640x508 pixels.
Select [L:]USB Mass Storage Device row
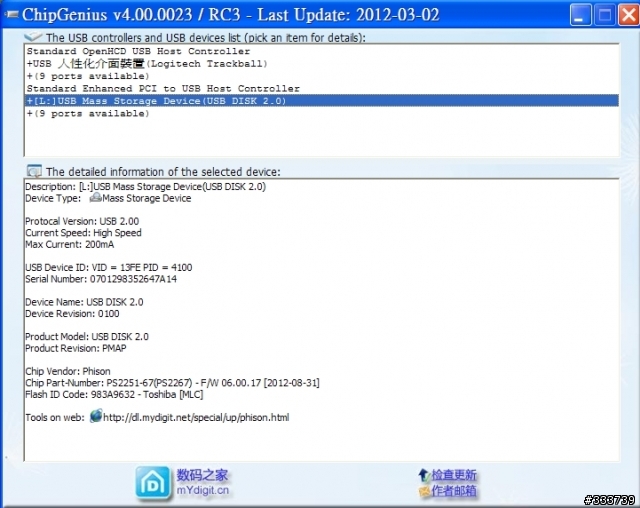tap(322, 101)
